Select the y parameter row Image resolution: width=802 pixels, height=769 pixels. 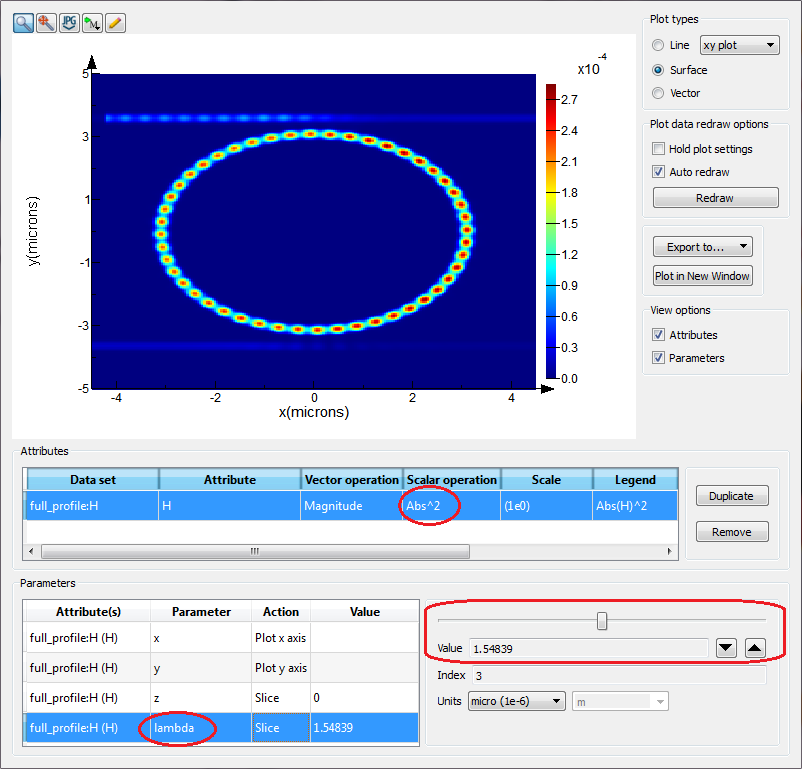tap(221, 668)
